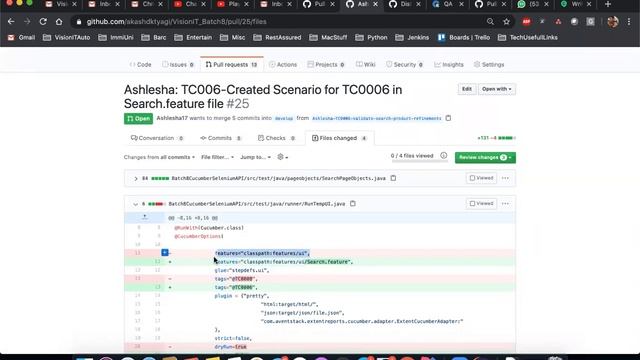The height and width of the screenshot is (360, 640).
Task: Mark SearchPageObjects.java as Viewed
Action: coord(481,178)
